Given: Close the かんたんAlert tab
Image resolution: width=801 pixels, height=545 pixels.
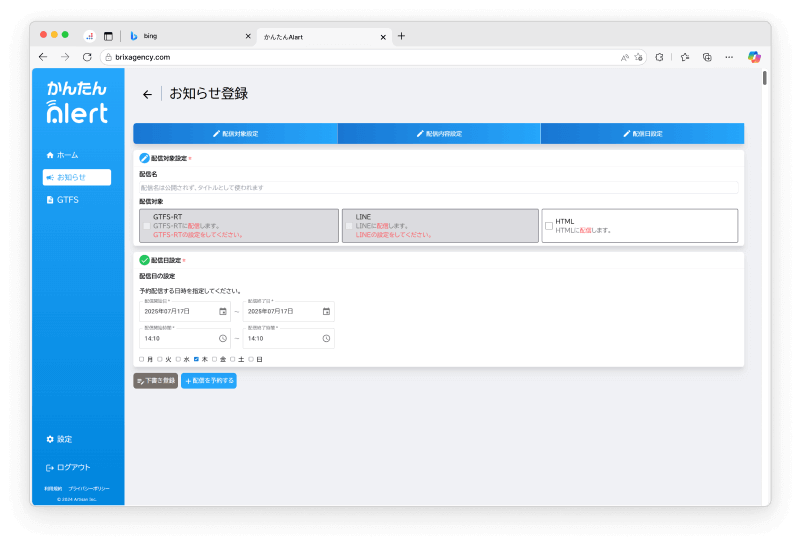Looking at the screenshot, I should (x=383, y=37).
